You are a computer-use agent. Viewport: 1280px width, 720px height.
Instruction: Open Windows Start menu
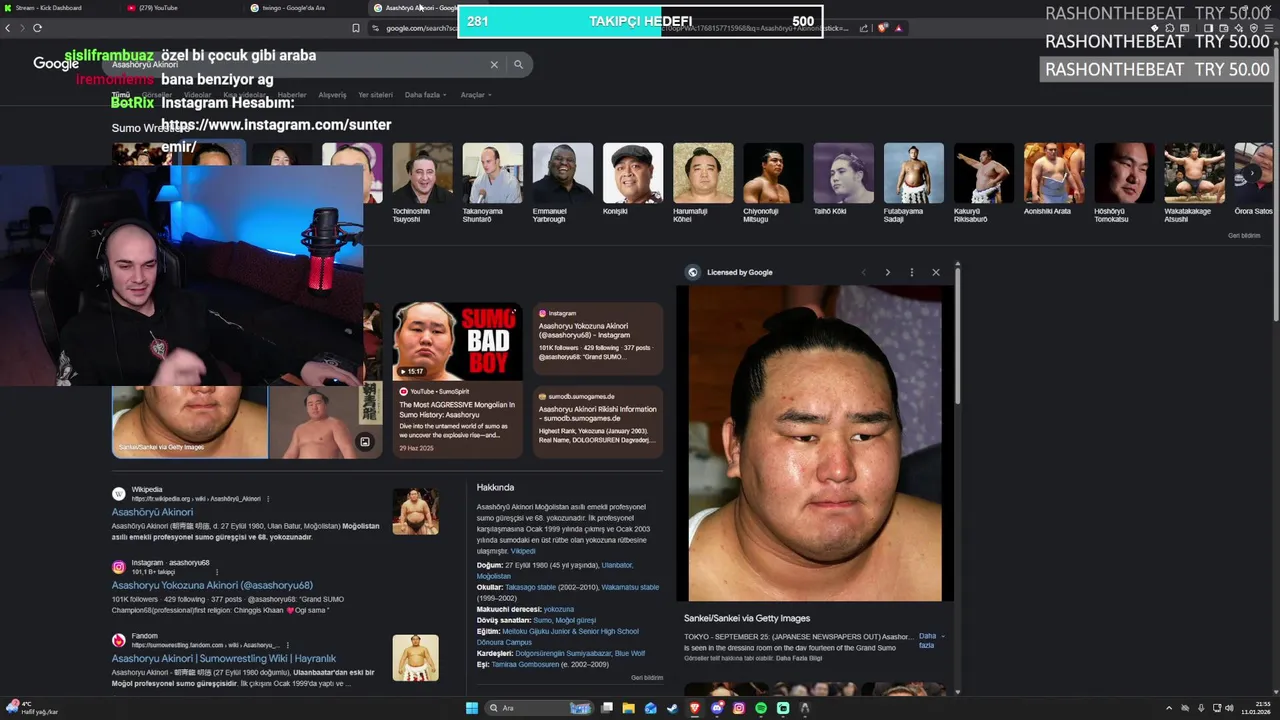pyautogui.click(x=472, y=708)
